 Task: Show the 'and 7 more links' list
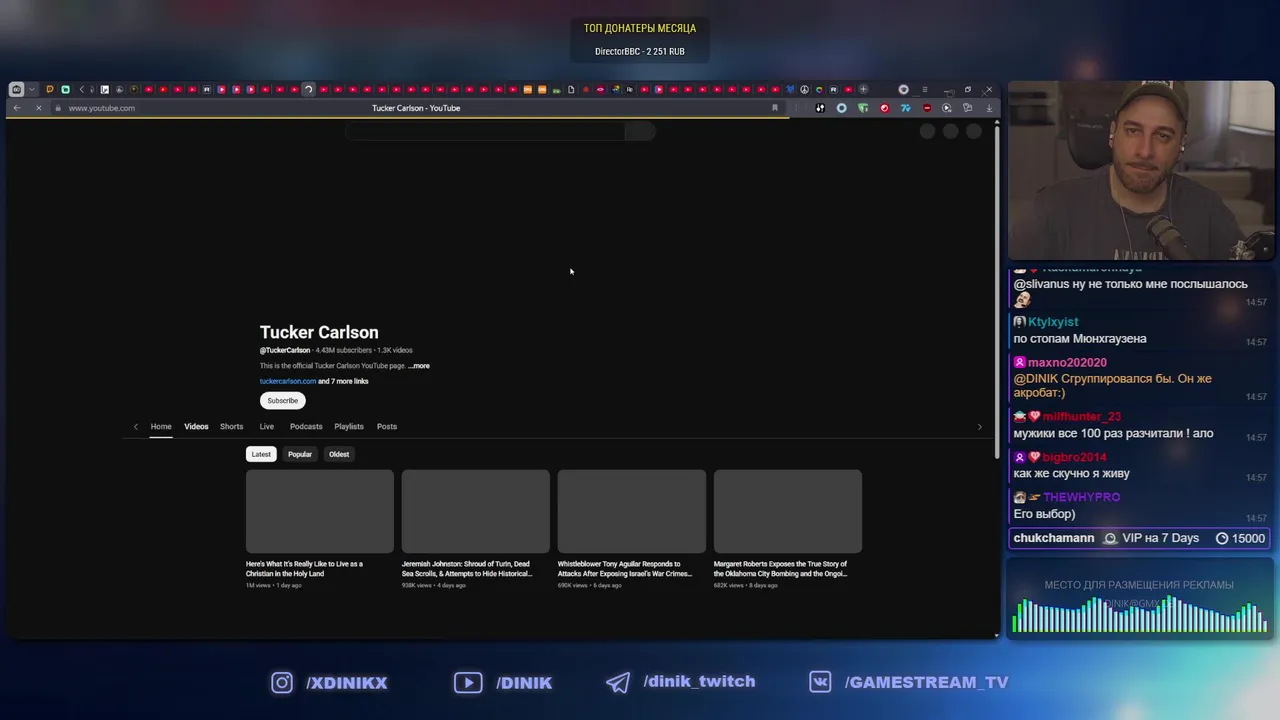point(343,381)
